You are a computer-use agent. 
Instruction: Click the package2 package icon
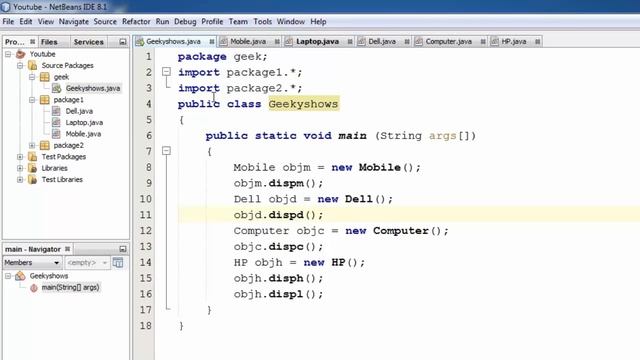pos(45,145)
